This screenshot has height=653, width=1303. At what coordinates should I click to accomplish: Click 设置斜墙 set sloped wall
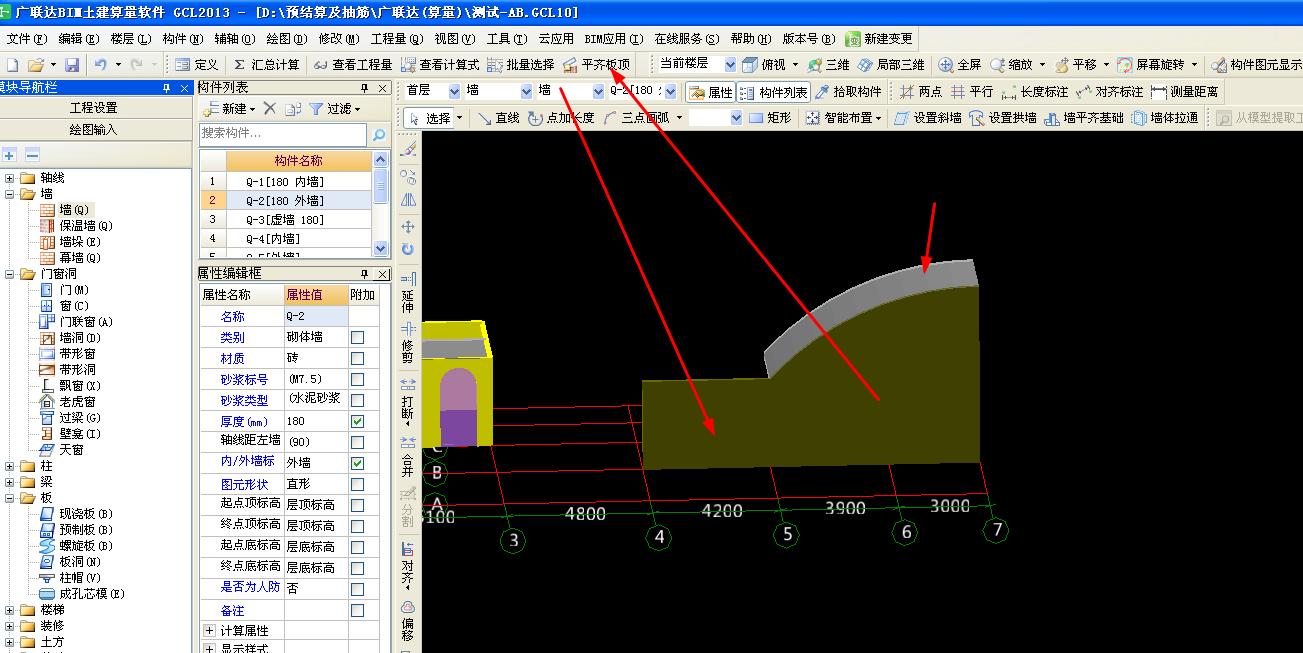[928, 118]
